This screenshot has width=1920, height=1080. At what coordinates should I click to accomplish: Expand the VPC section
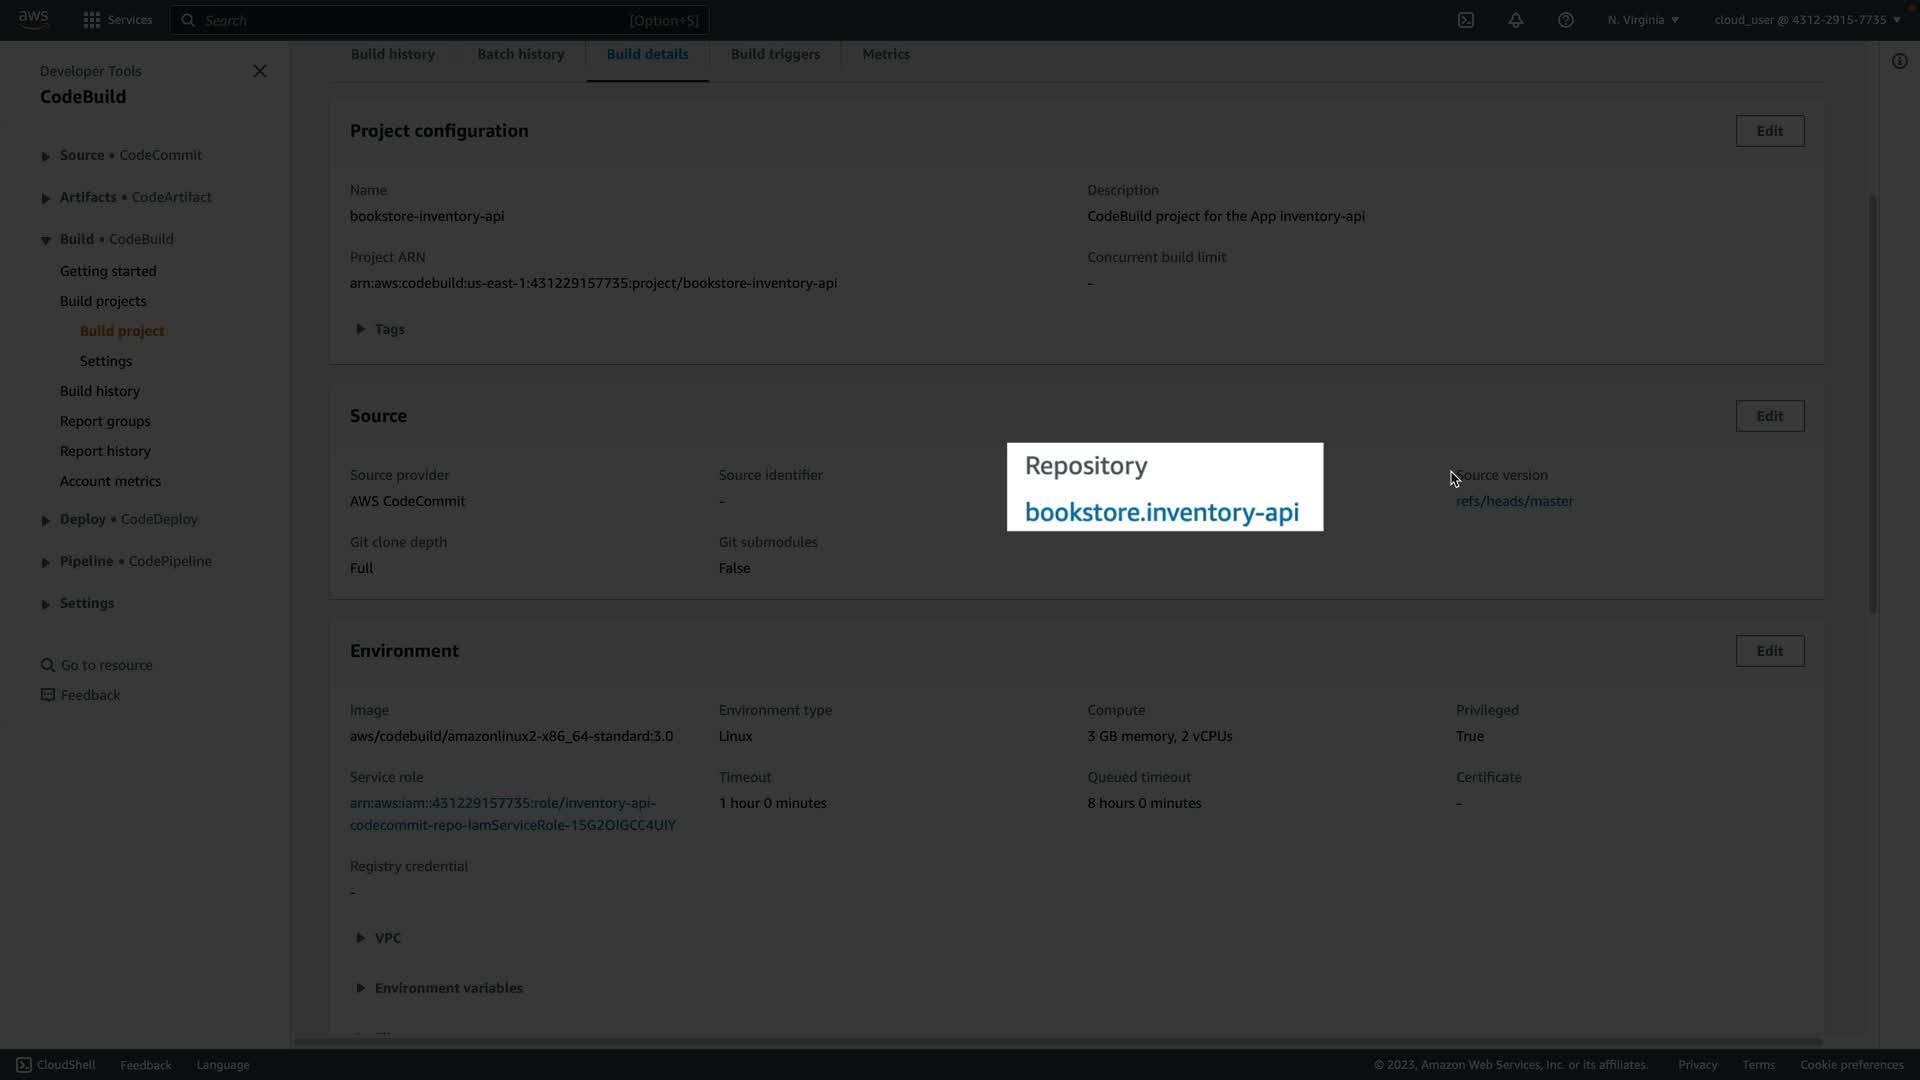pos(361,938)
